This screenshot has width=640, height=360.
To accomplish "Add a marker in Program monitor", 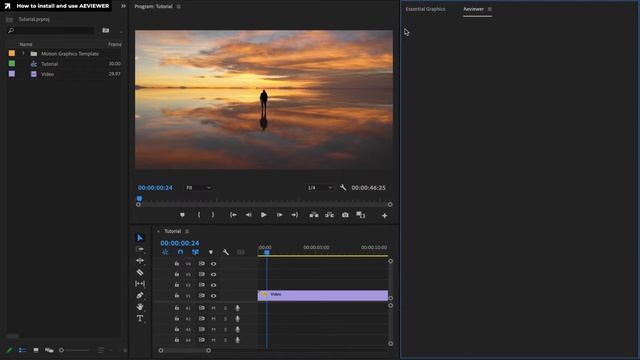I will [182, 215].
